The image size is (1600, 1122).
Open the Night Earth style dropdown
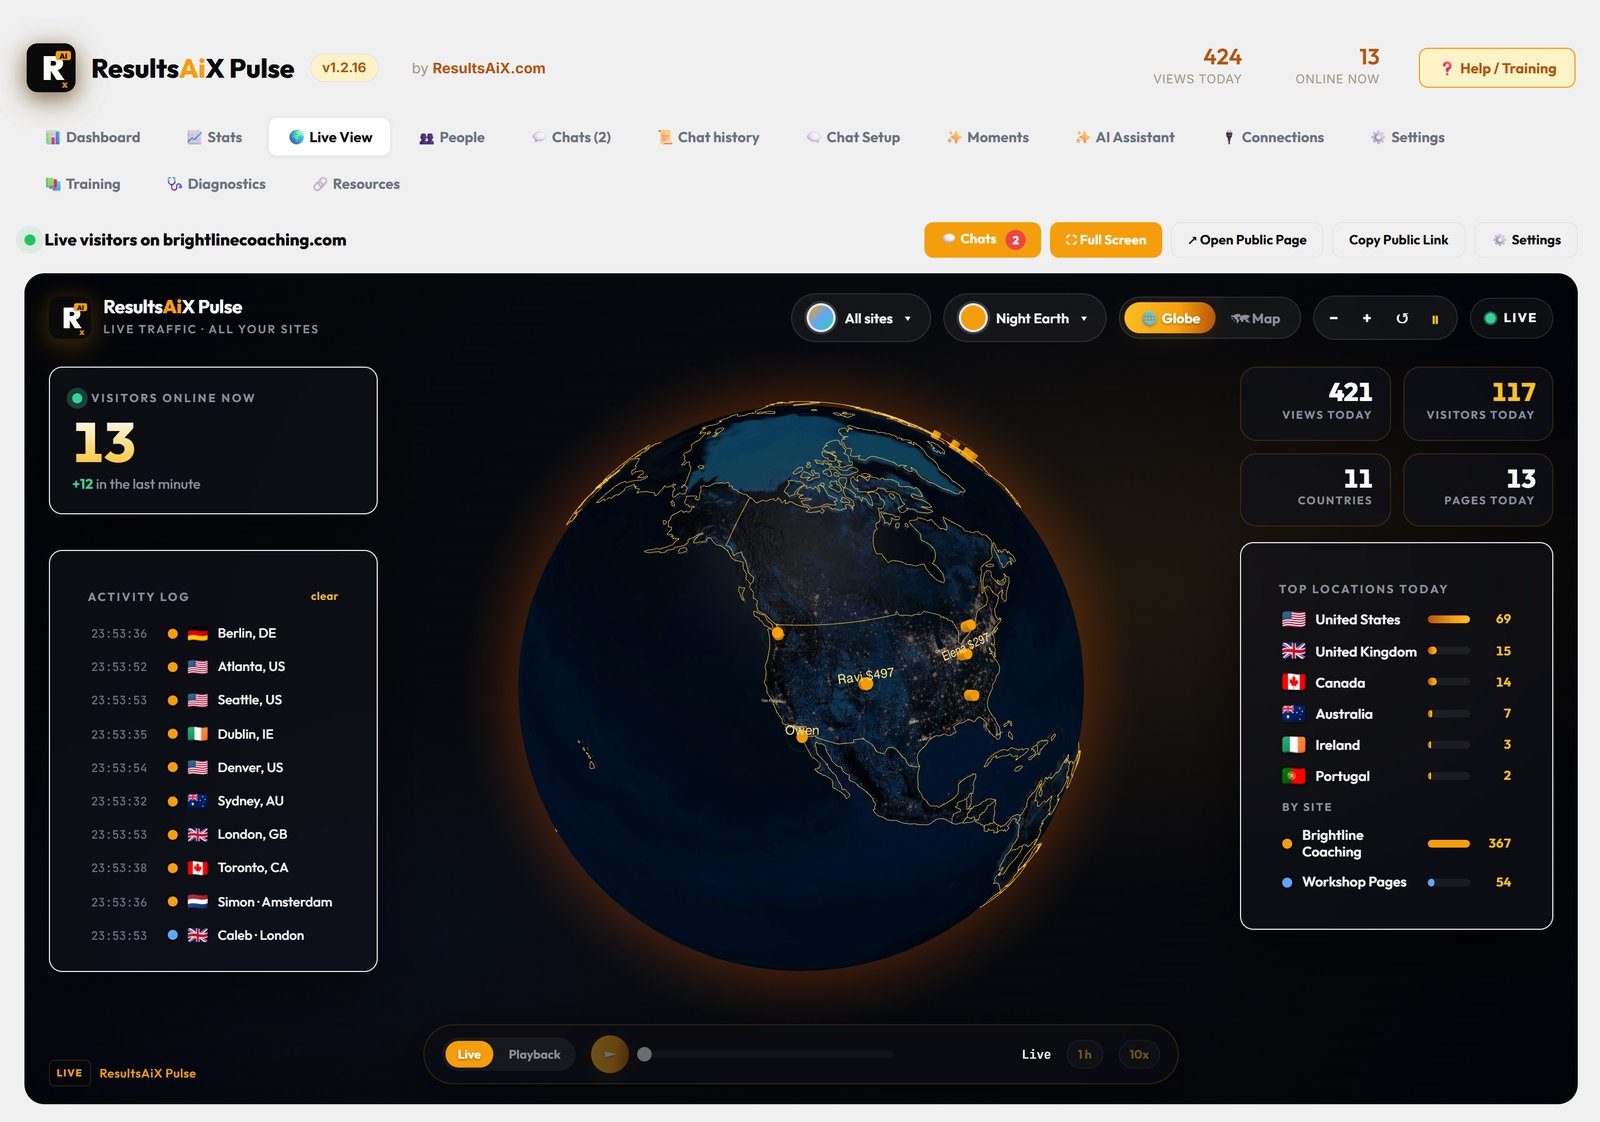tap(1025, 319)
